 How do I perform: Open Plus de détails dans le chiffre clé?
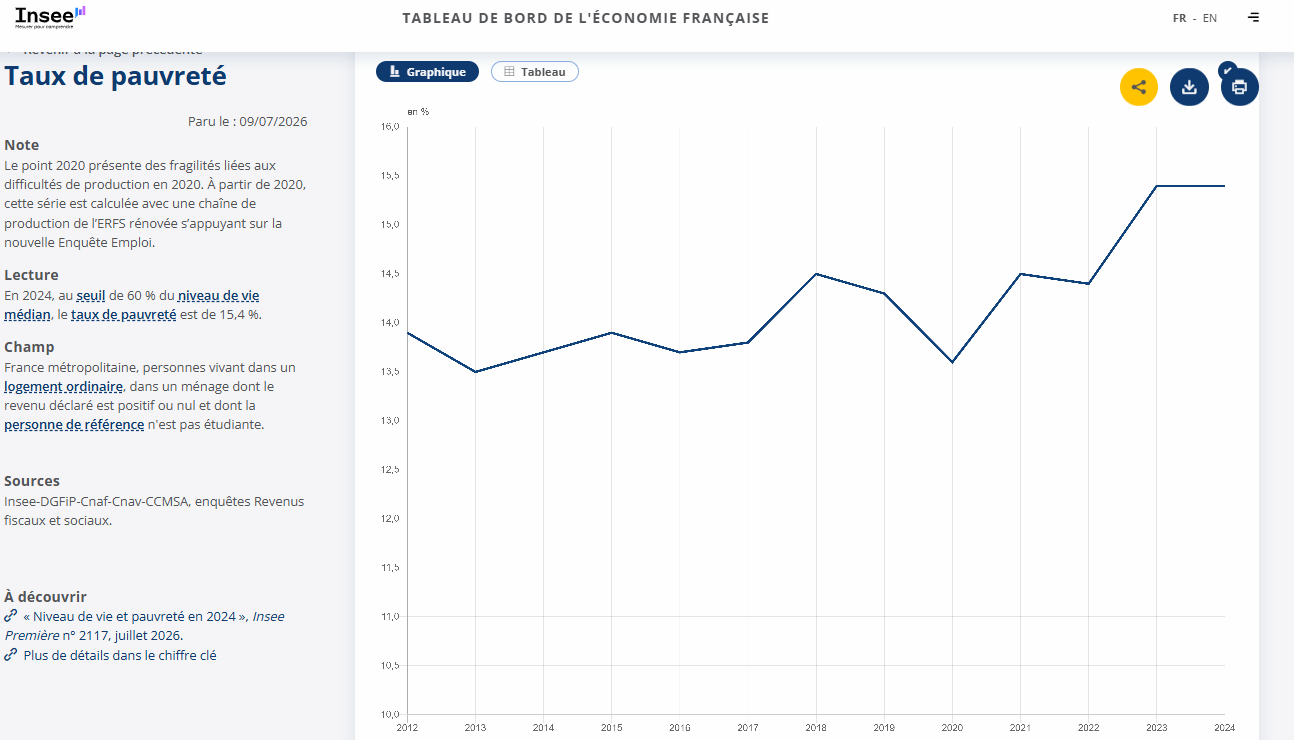120,656
